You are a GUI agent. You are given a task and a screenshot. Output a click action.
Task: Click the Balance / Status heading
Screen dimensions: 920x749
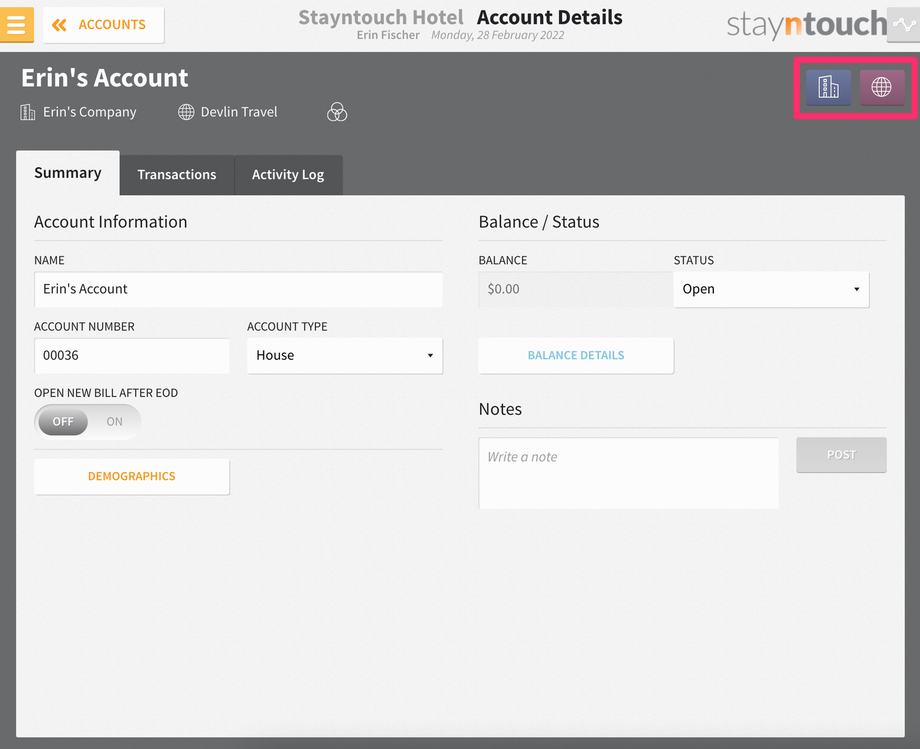coord(539,222)
